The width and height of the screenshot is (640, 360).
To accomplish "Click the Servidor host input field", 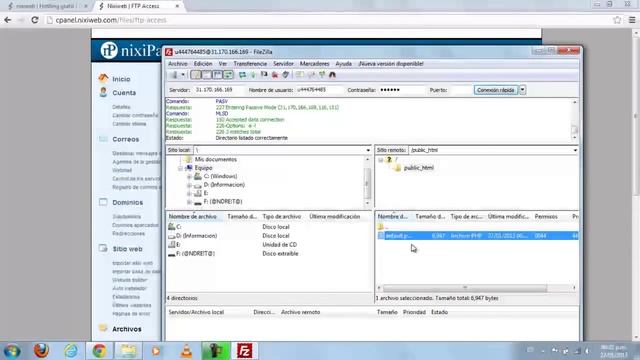I will pos(219,90).
